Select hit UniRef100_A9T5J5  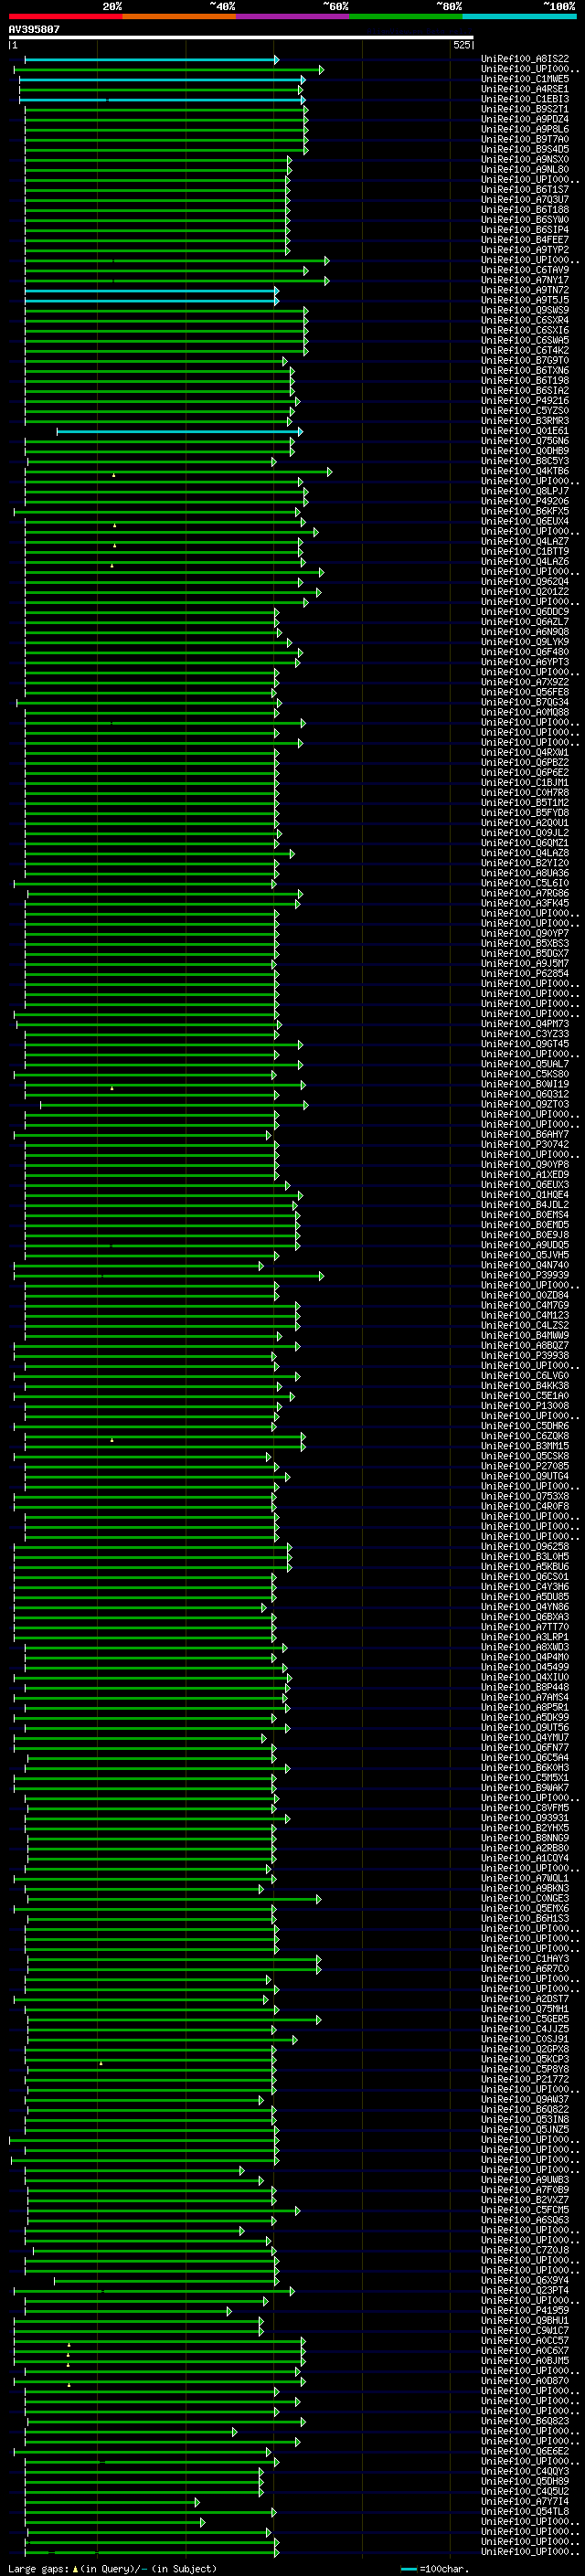tap(525, 300)
